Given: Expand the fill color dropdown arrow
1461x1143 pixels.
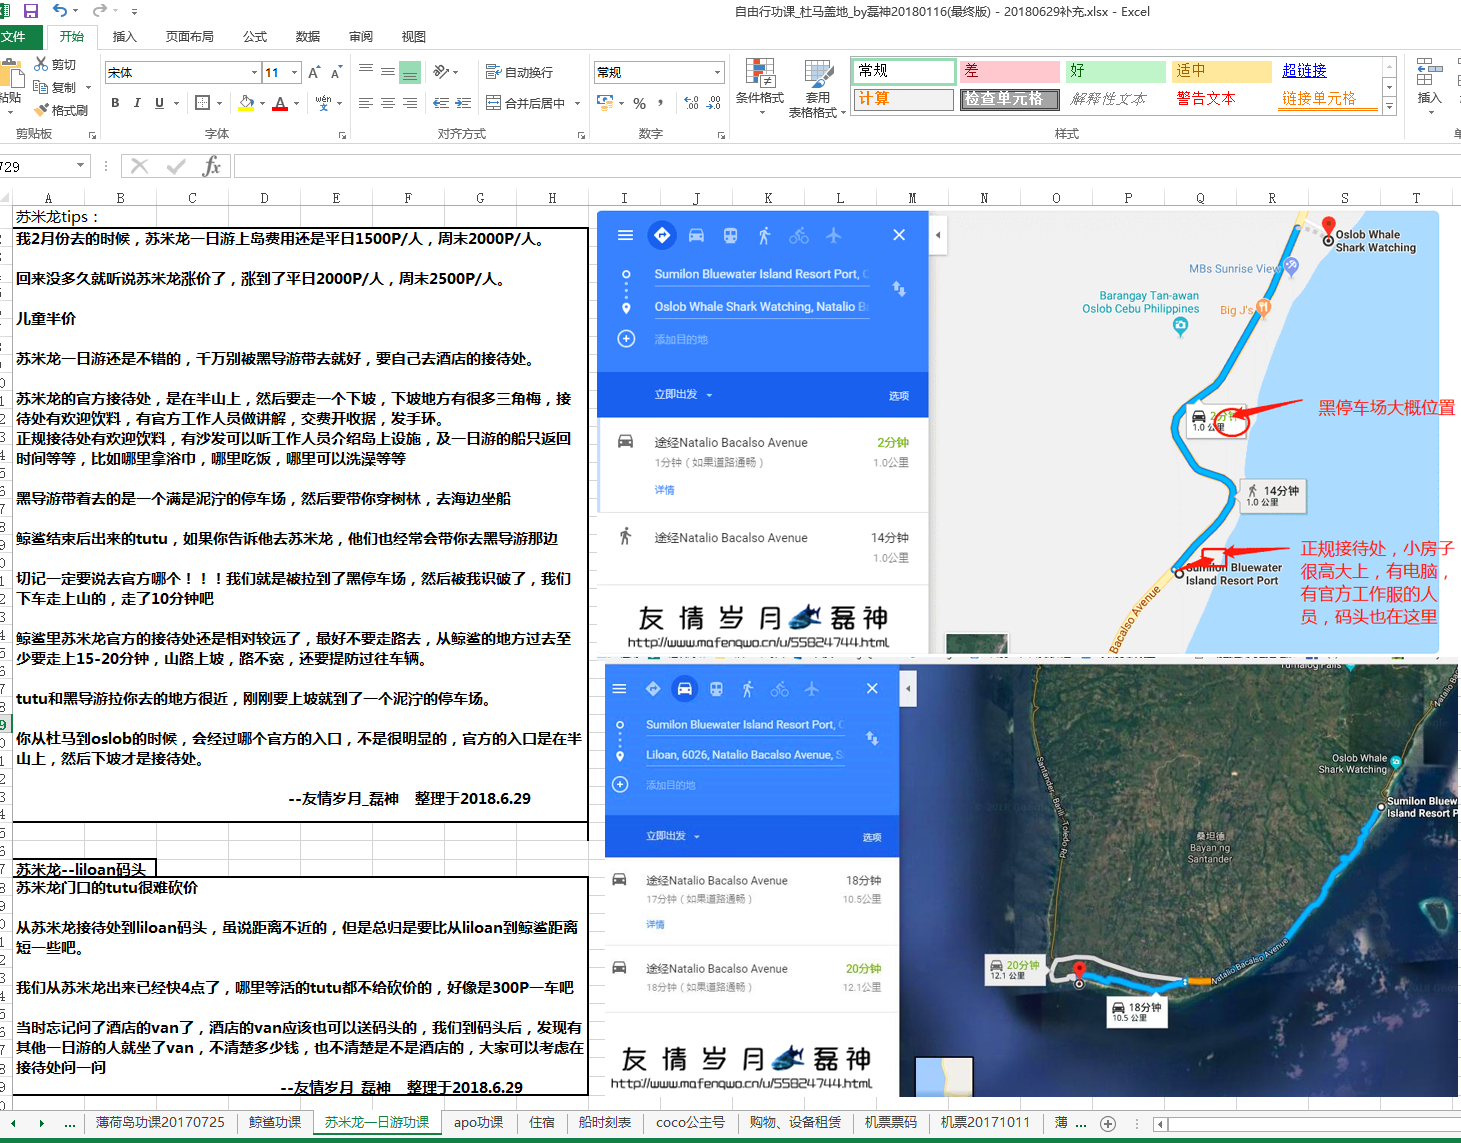Looking at the screenshot, I should point(262,103).
